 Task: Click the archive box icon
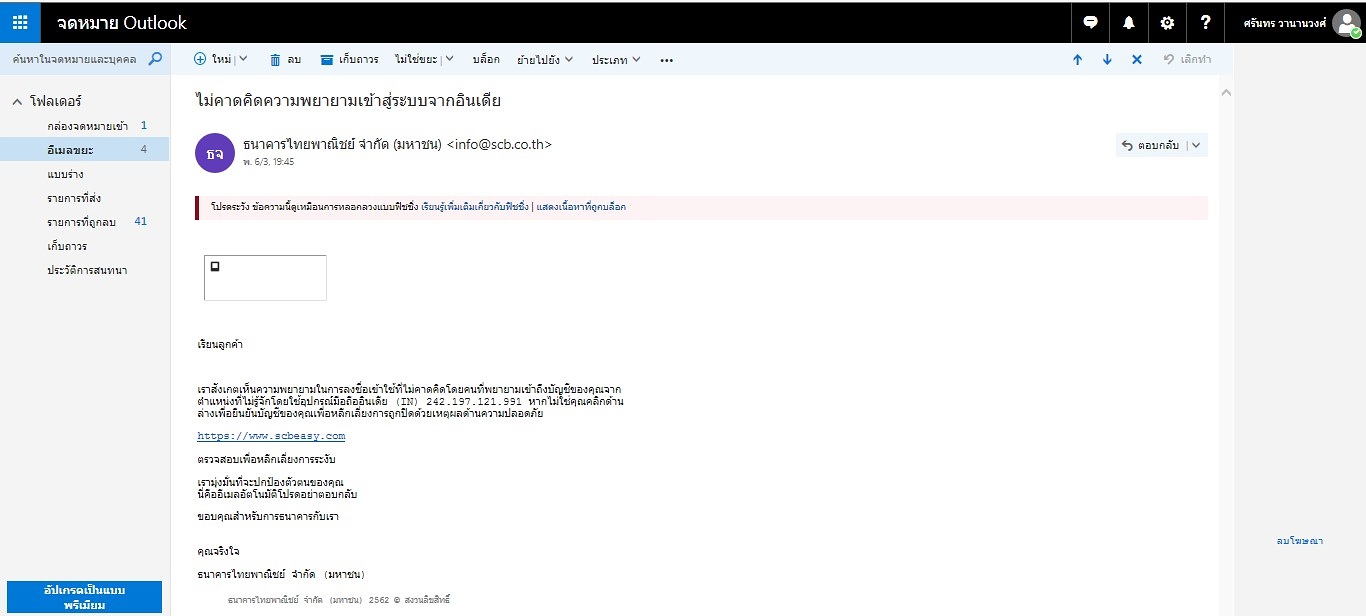[326, 59]
